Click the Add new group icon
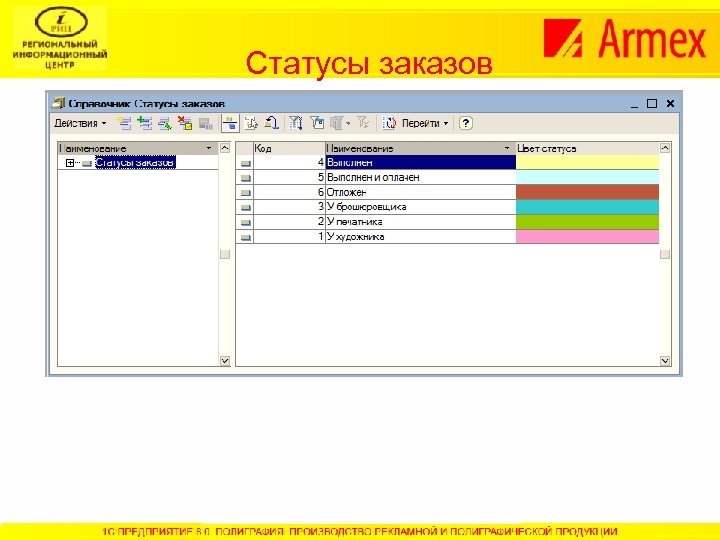This screenshot has height=540, width=720. coord(145,123)
